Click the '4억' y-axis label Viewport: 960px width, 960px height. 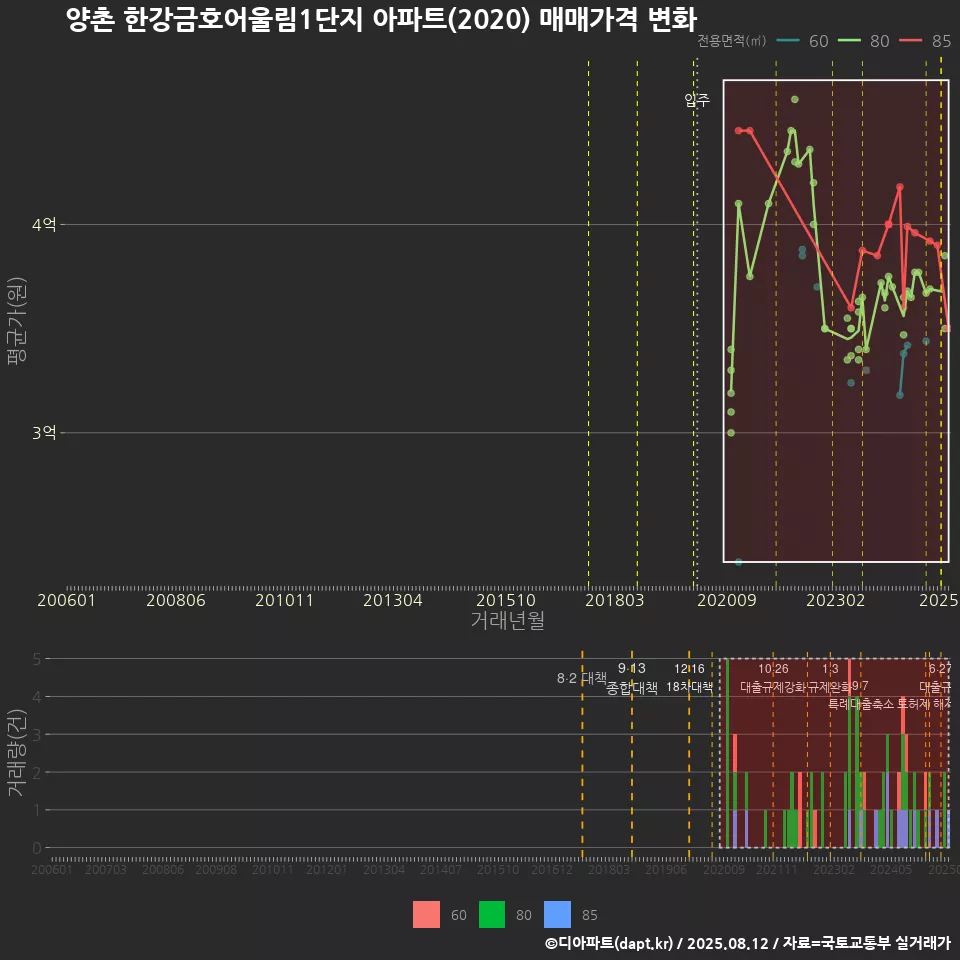pyautogui.click(x=44, y=225)
